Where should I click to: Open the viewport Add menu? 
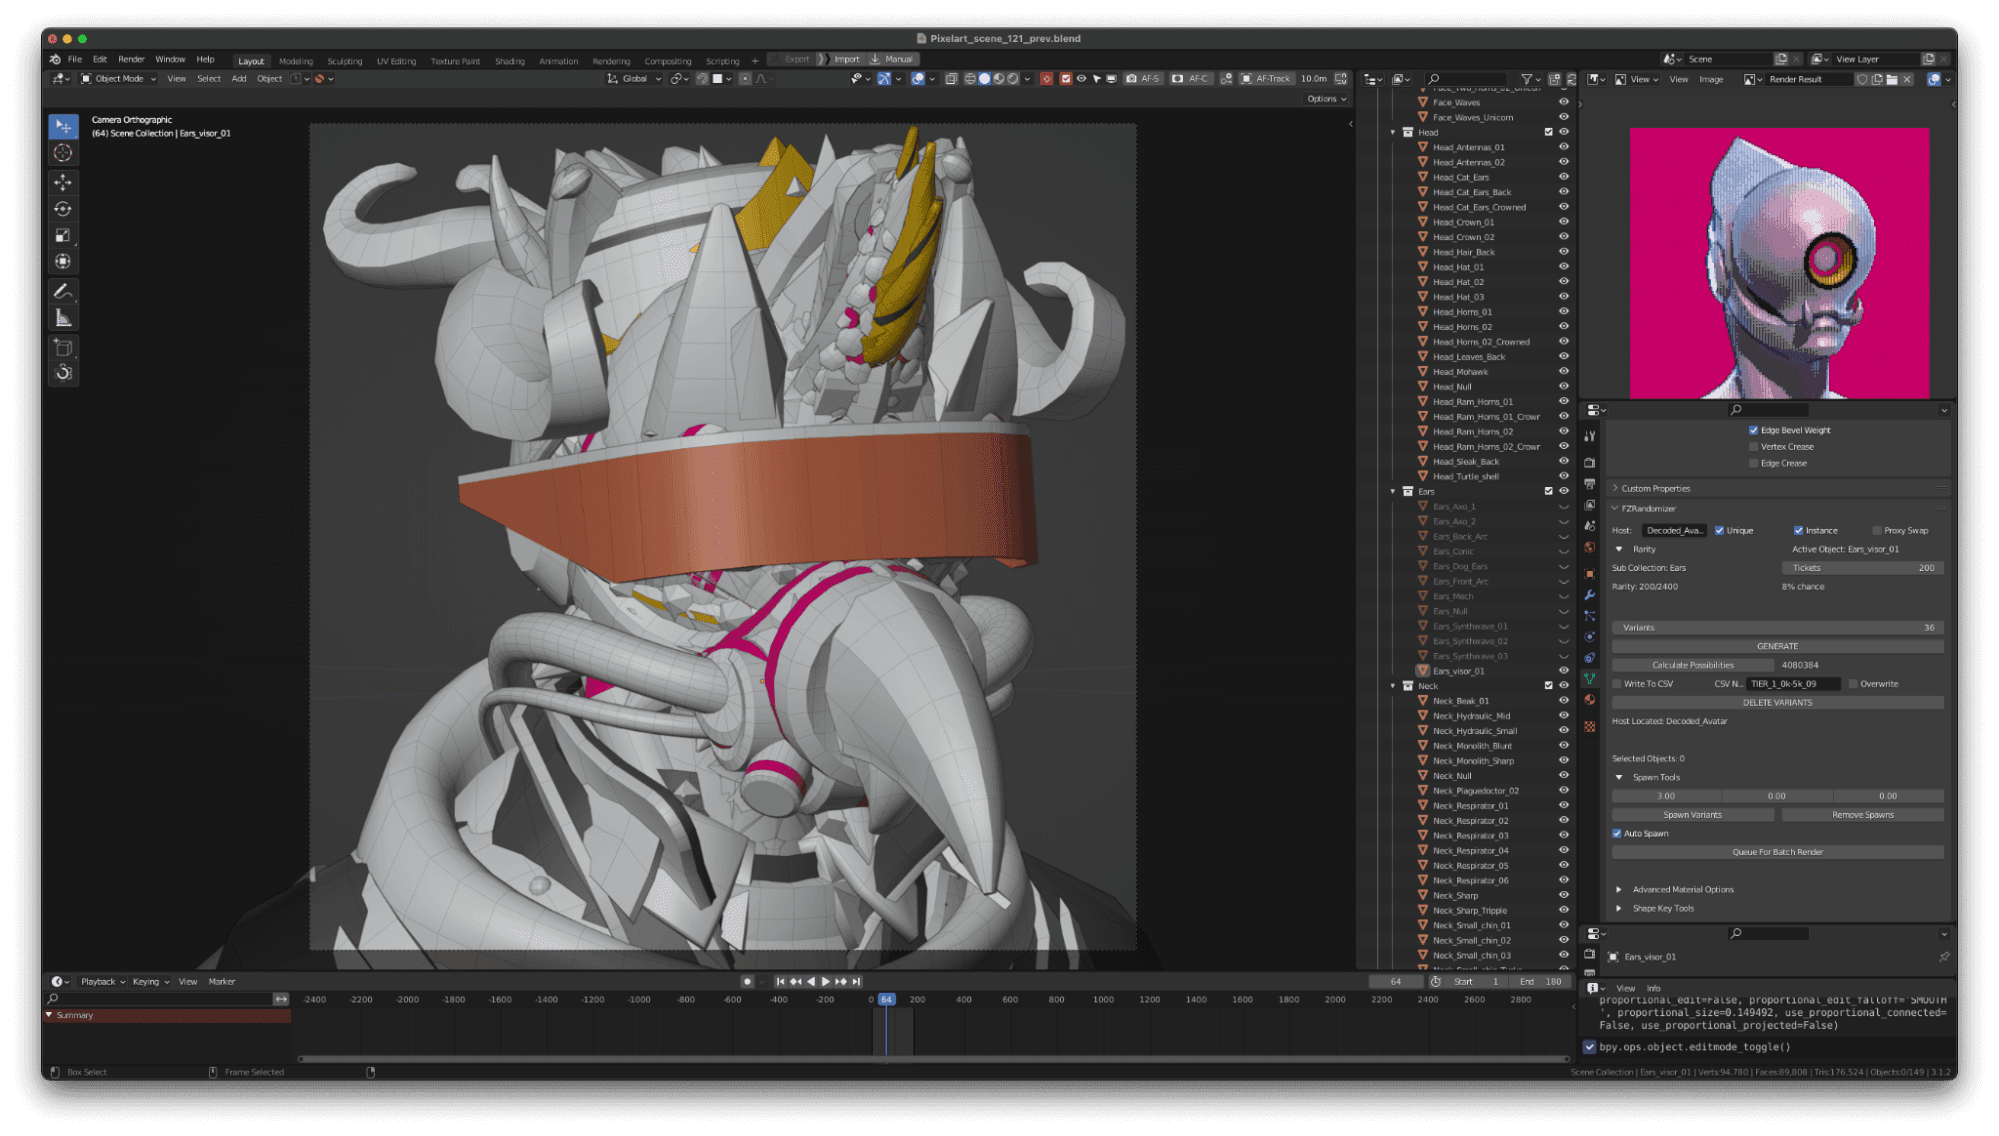tap(239, 79)
